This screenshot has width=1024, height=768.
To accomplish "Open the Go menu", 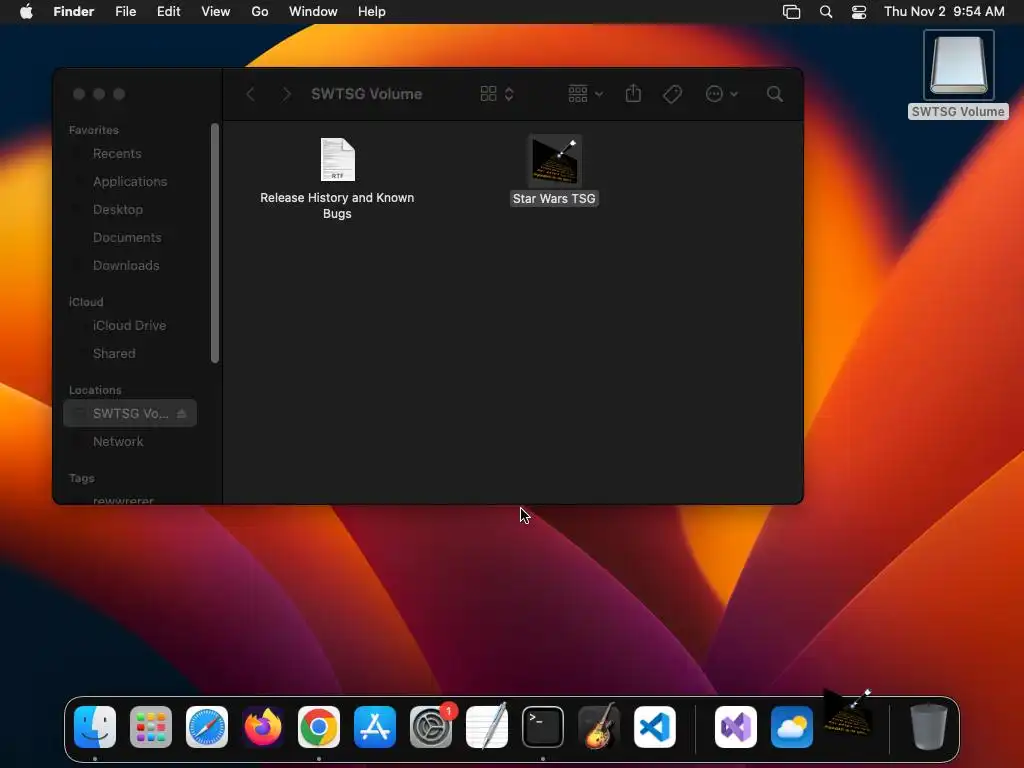I will pos(260,12).
